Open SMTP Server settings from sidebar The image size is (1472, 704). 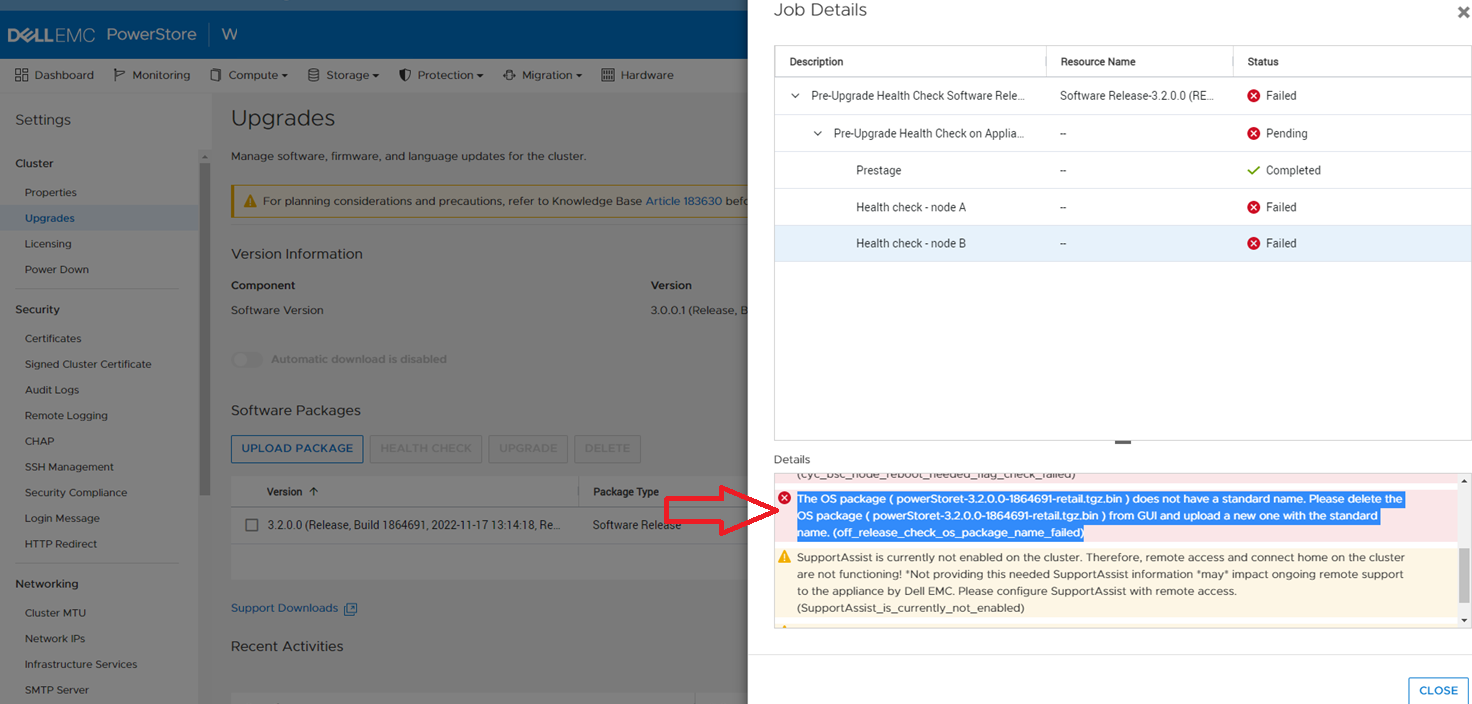[56, 689]
